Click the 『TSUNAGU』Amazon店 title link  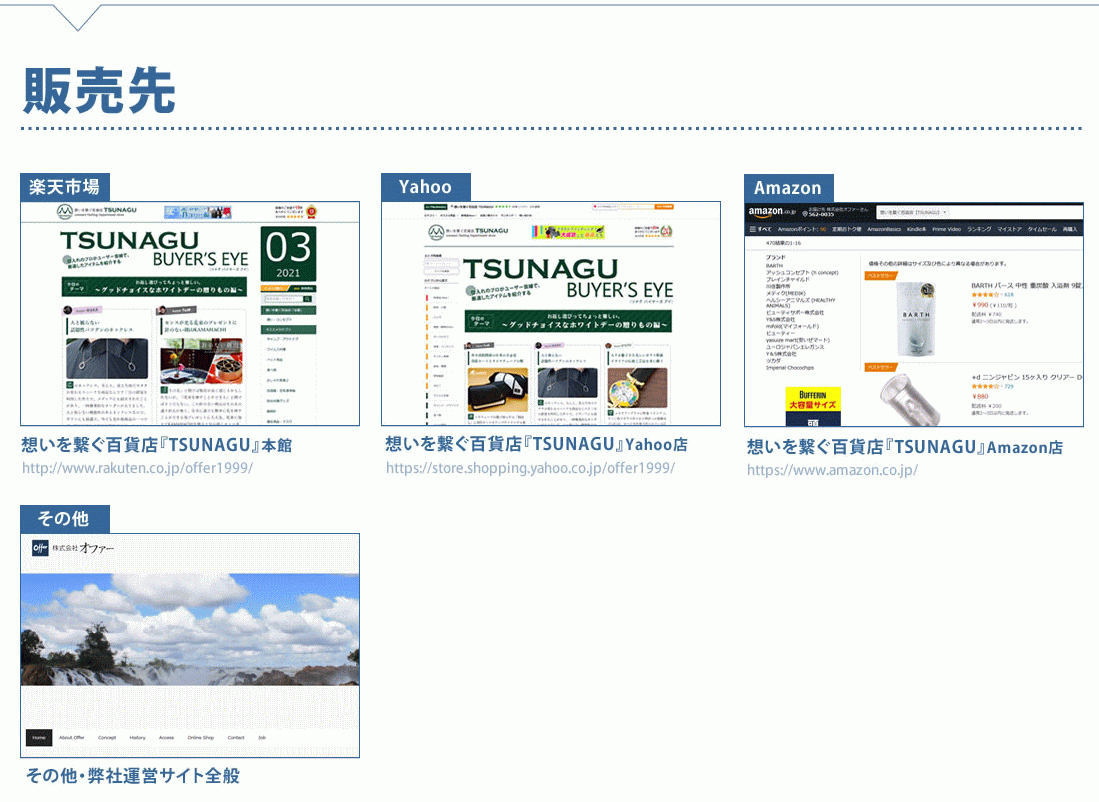click(905, 447)
